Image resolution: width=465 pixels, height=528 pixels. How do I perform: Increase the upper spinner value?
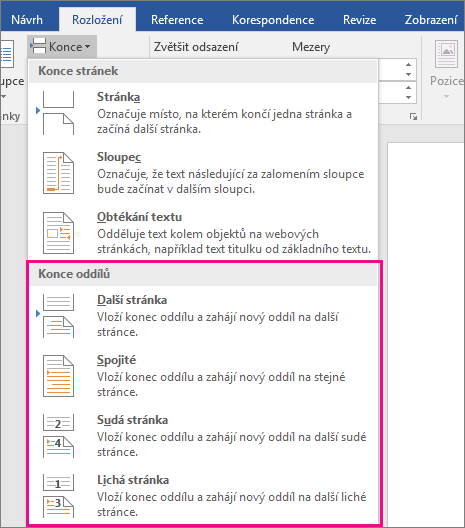coord(408,65)
